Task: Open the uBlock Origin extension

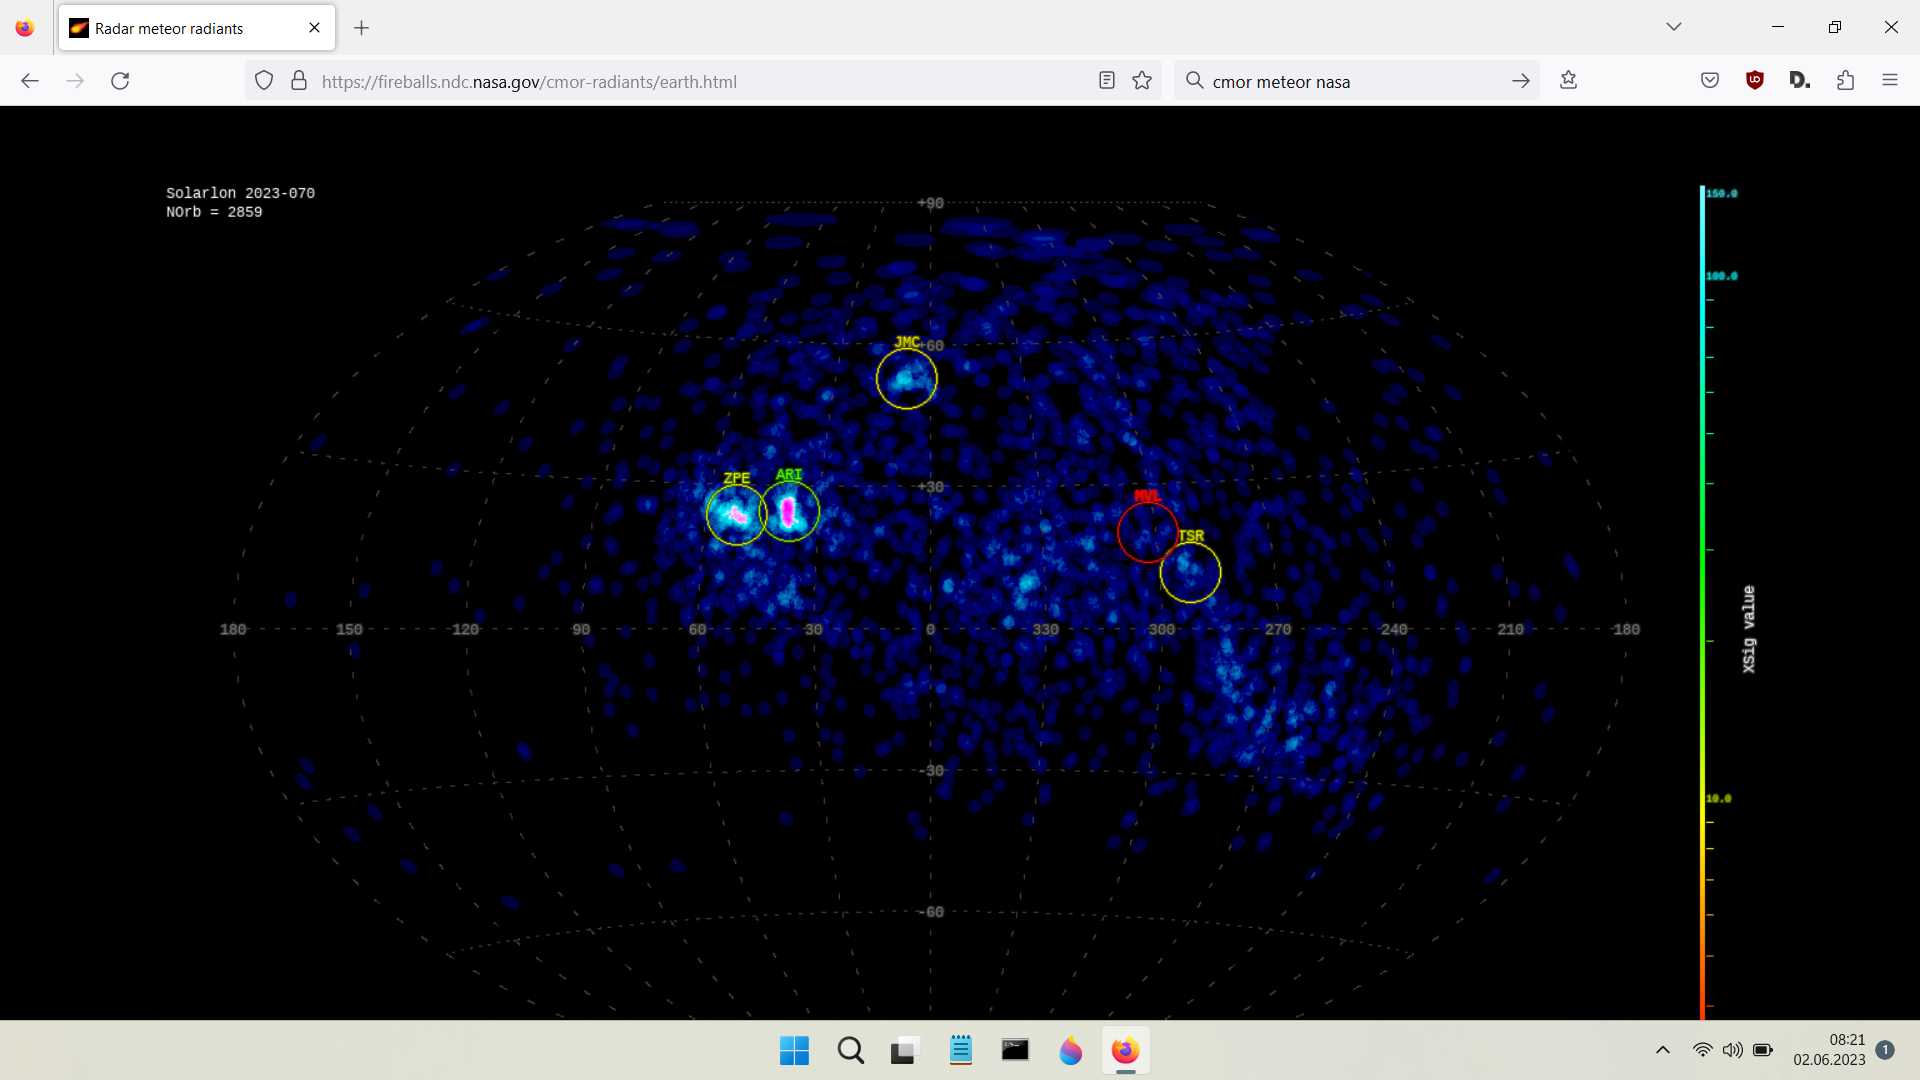Action: click(1755, 80)
